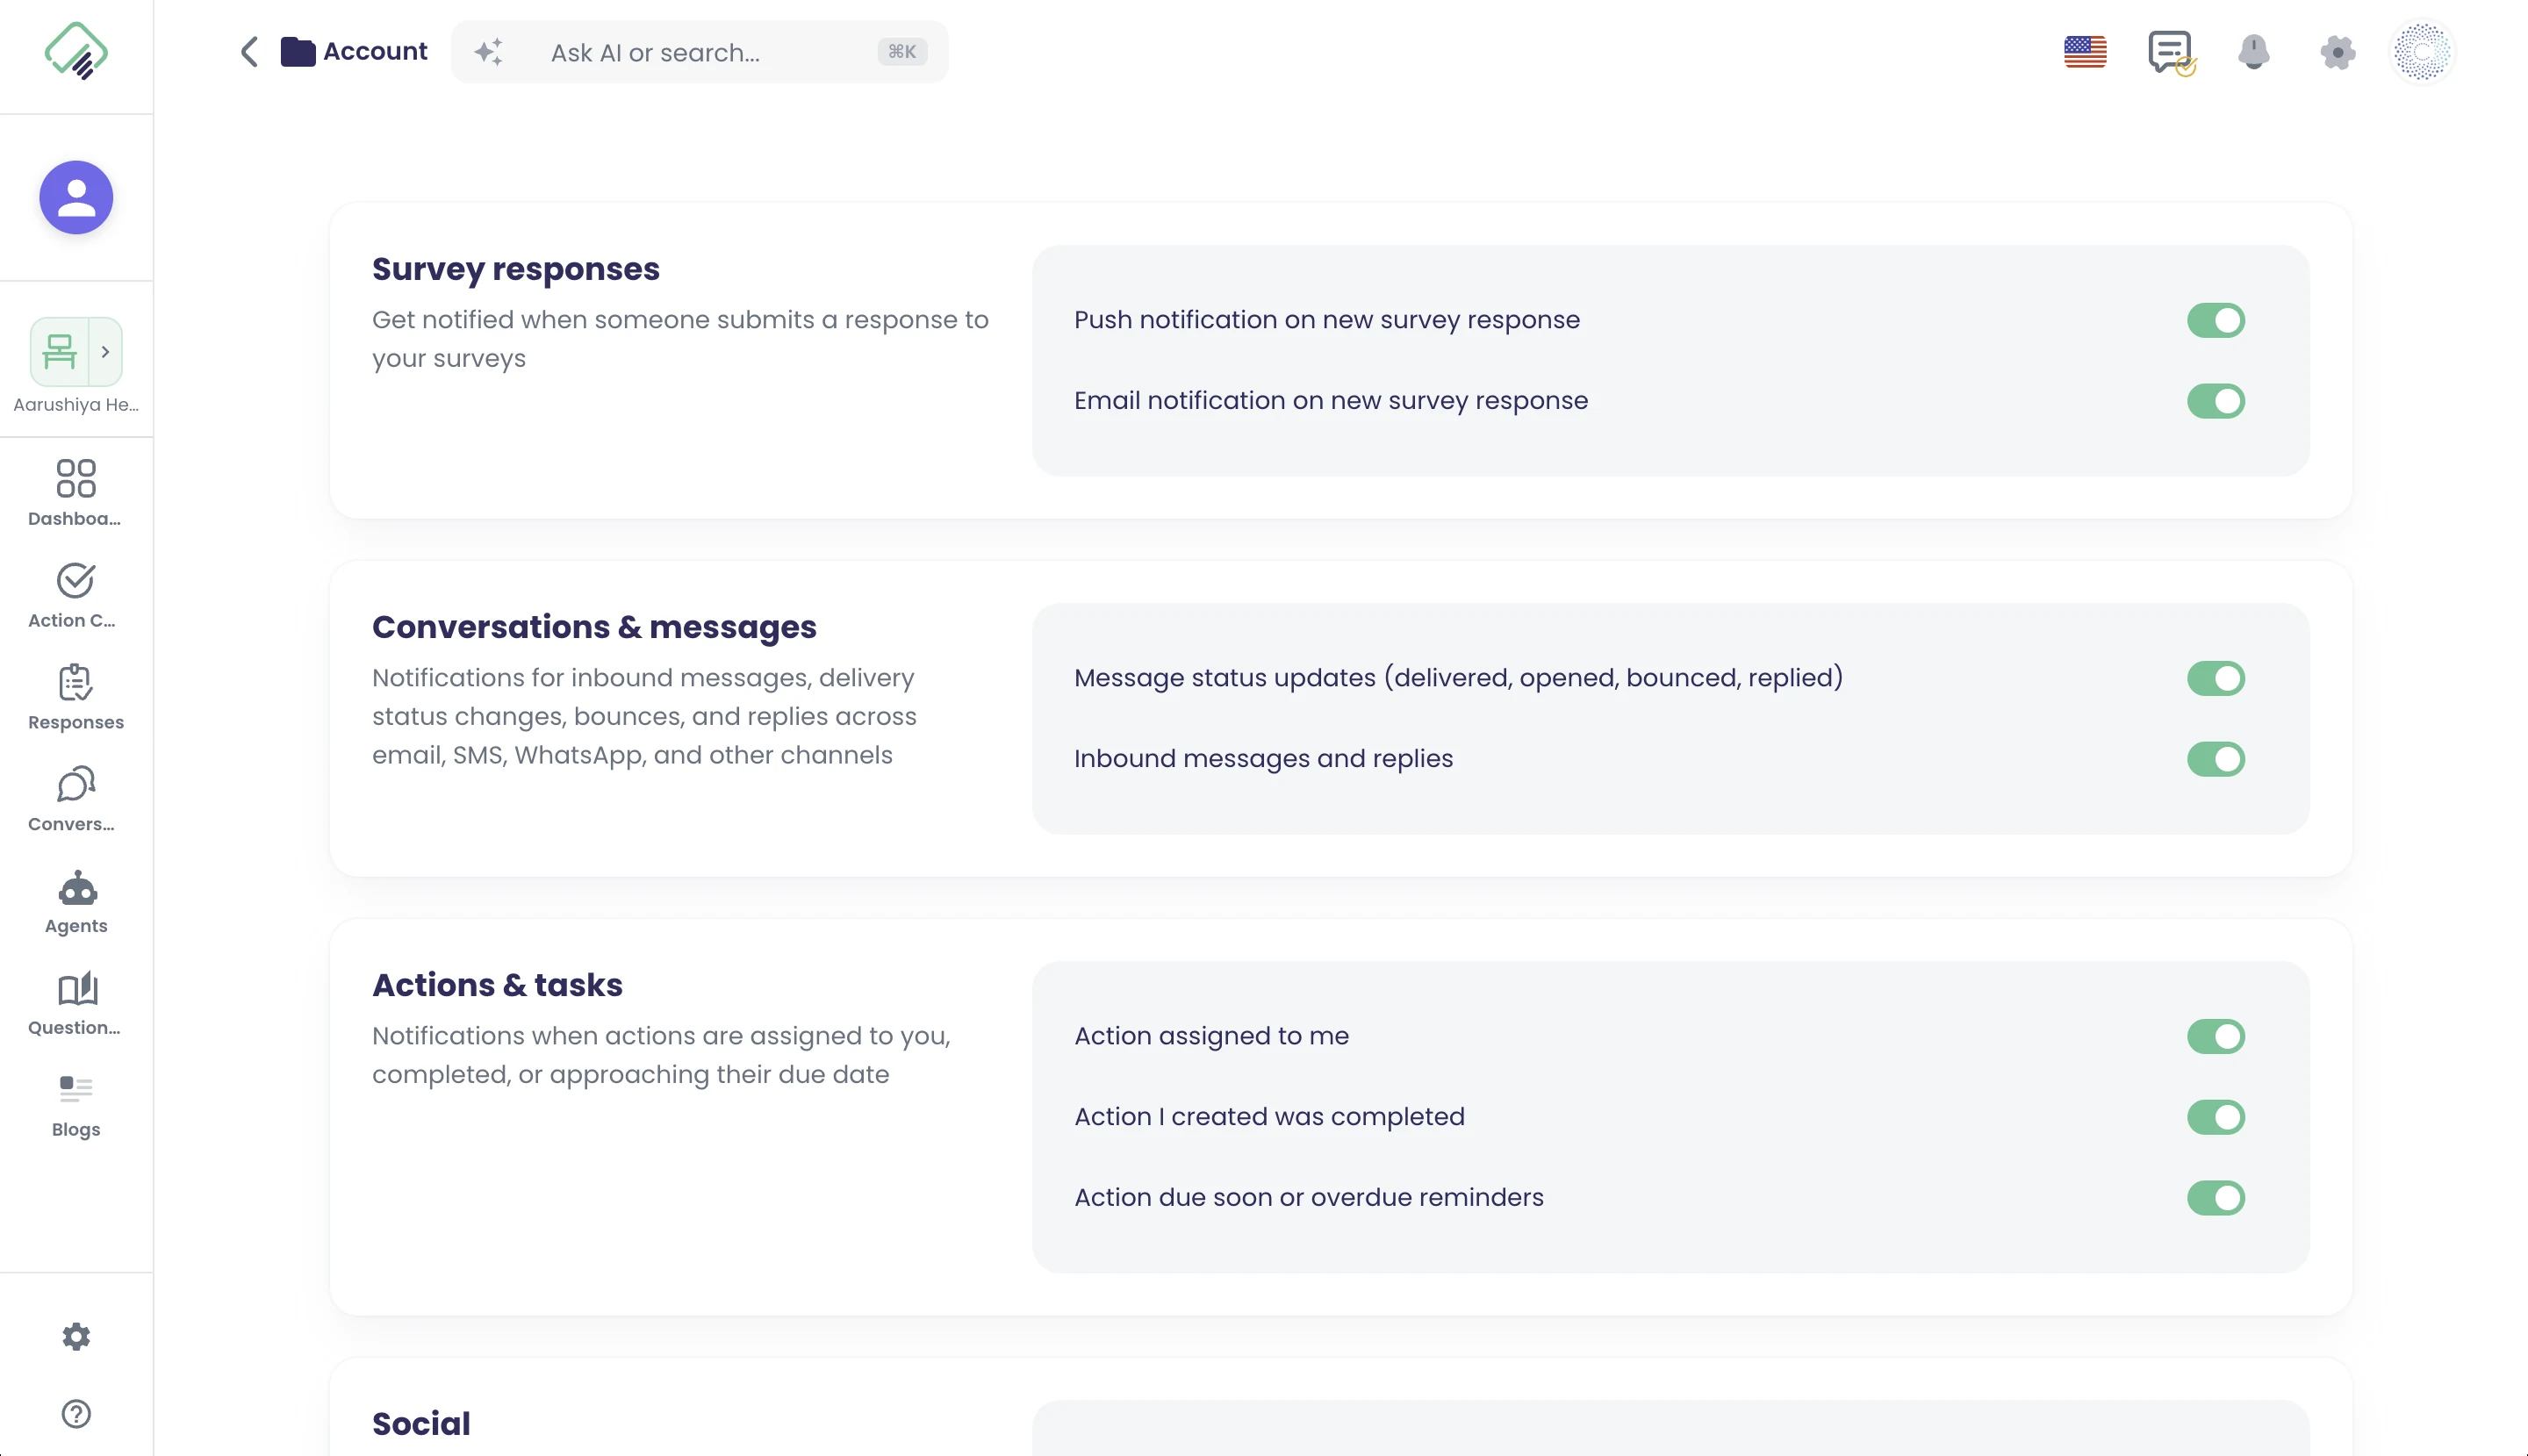Disable push notification on new survey response
The height and width of the screenshot is (1456, 2528).
click(x=2215, y=320)
